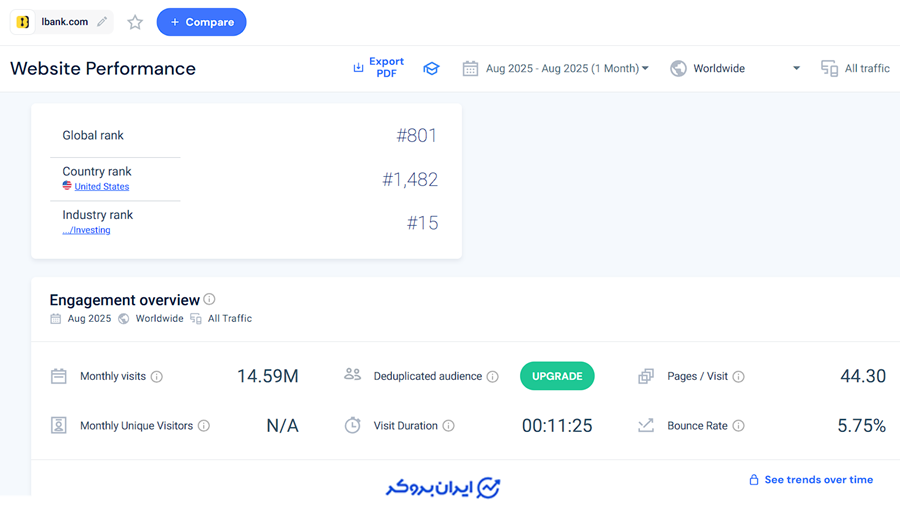900x512 pixels.
Task: Click the Compare button
Action: click(201, 22)
